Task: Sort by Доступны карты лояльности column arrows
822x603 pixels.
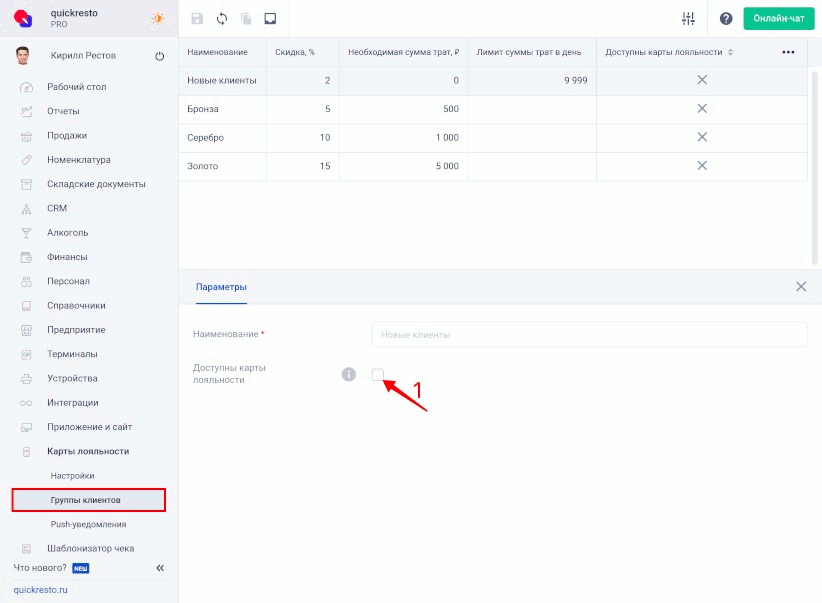Action: (730, 52)
